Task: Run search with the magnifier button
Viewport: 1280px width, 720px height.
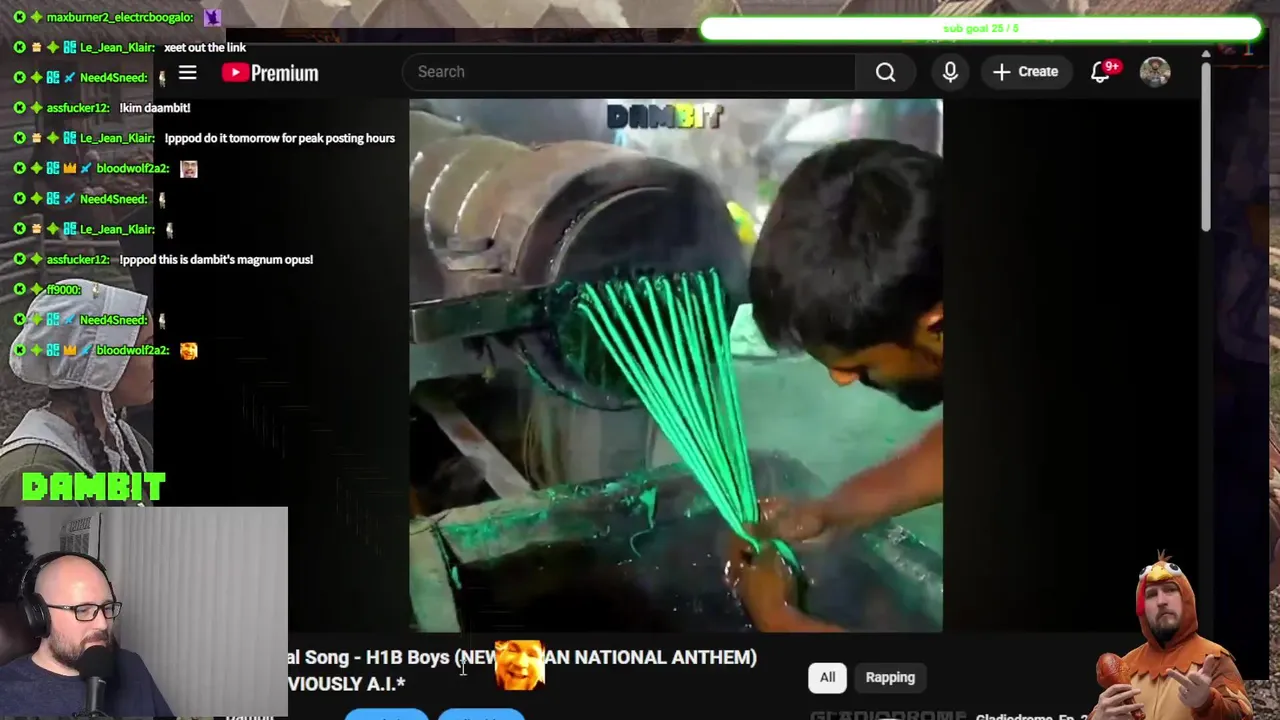Action: (x=886, y=72)
